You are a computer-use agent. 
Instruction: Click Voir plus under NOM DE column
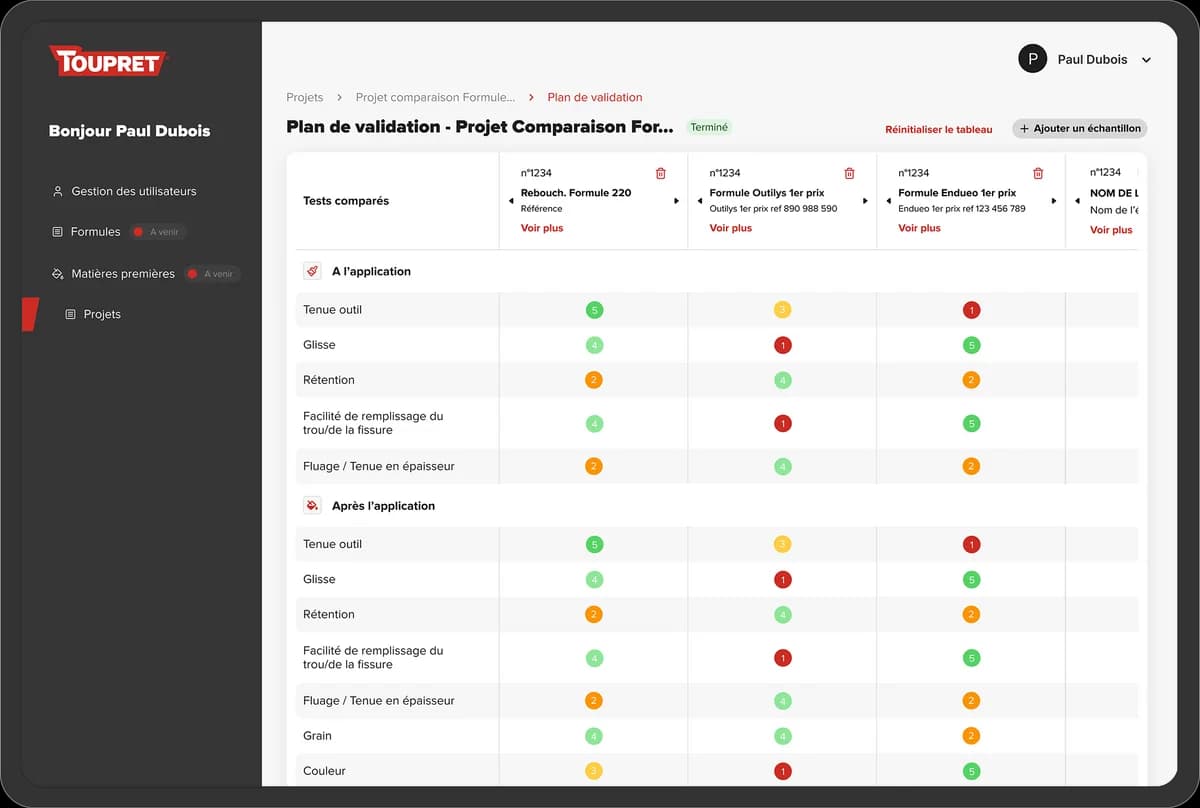(1111, 230)
